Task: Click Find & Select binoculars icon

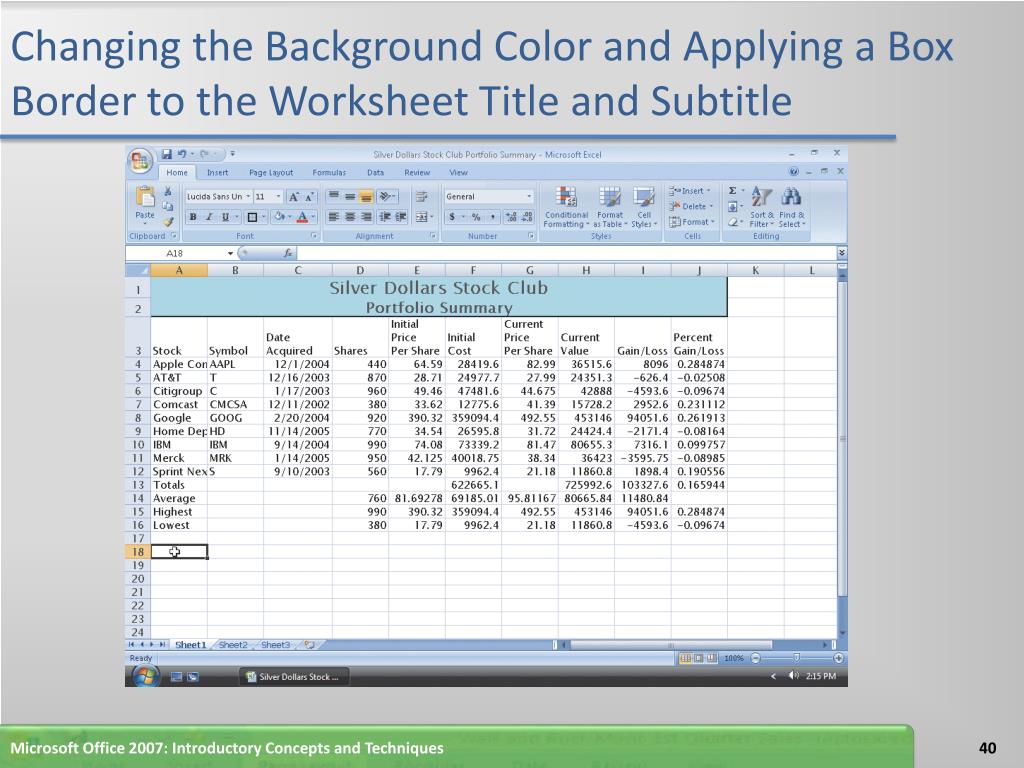Action: pos(792,206)
